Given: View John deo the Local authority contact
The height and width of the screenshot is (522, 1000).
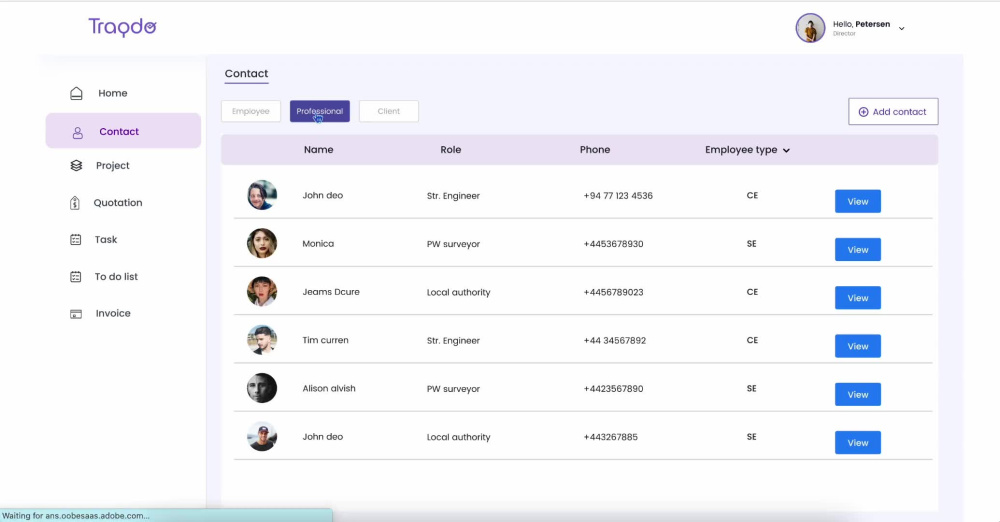Looking at the screenshot, I should [858, 443].
